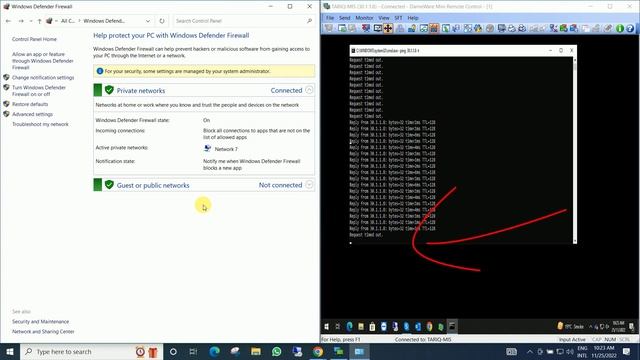Open Task View on the taskbar
The image size is (640, 360).
[193, 351]
